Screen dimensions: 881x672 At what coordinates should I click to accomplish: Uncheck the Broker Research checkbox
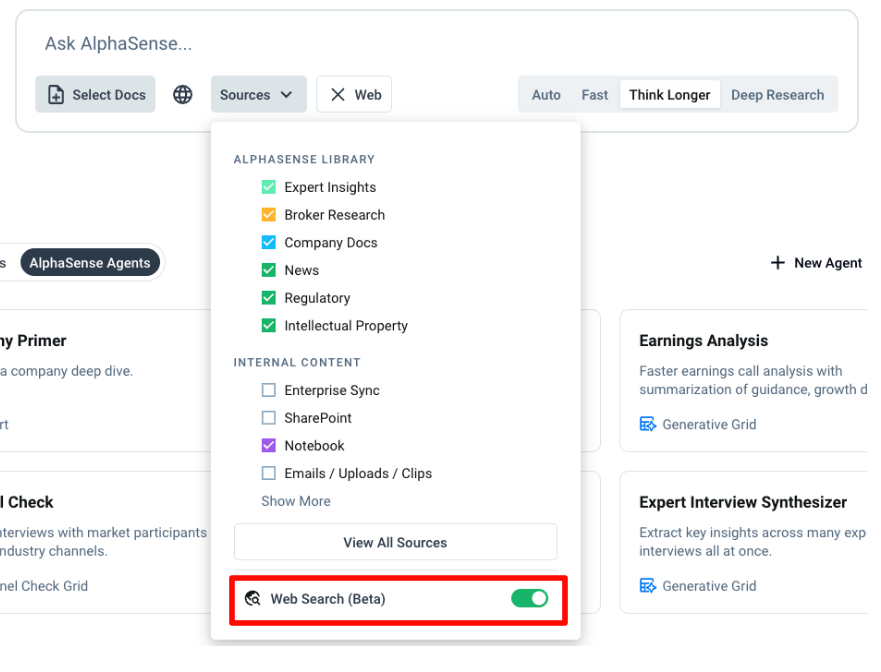[x=268, y=215]
